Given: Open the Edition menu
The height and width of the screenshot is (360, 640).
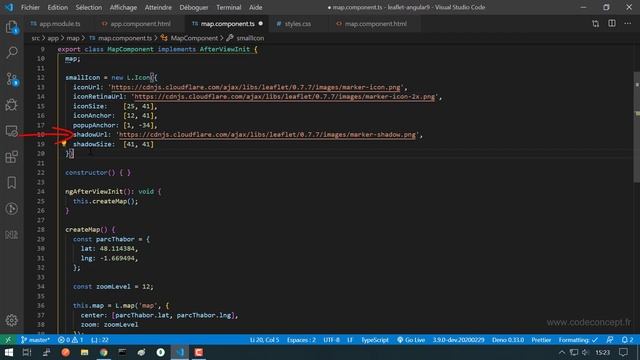Looking at the screenshot, I should 58,7.
